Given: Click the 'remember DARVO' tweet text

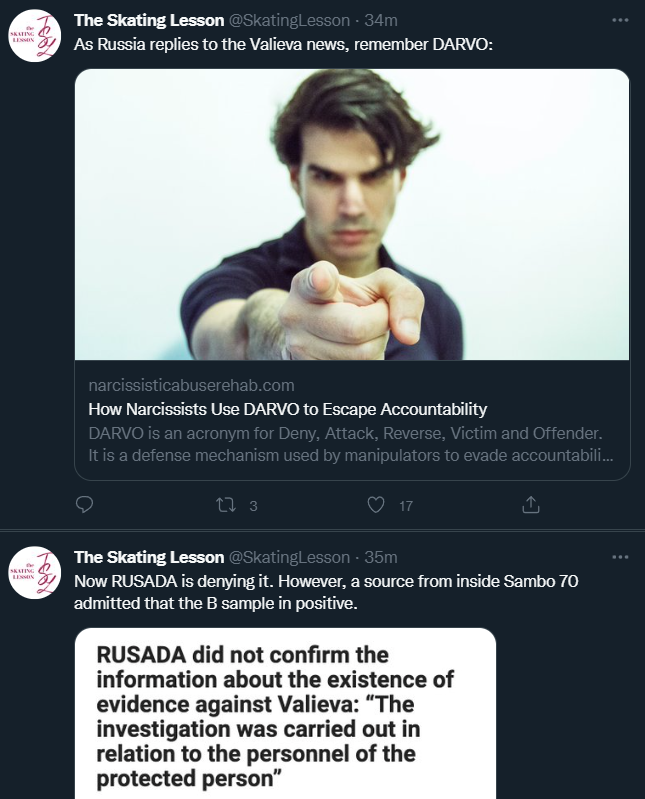Looking at the screenshot, I should [284, 45].
